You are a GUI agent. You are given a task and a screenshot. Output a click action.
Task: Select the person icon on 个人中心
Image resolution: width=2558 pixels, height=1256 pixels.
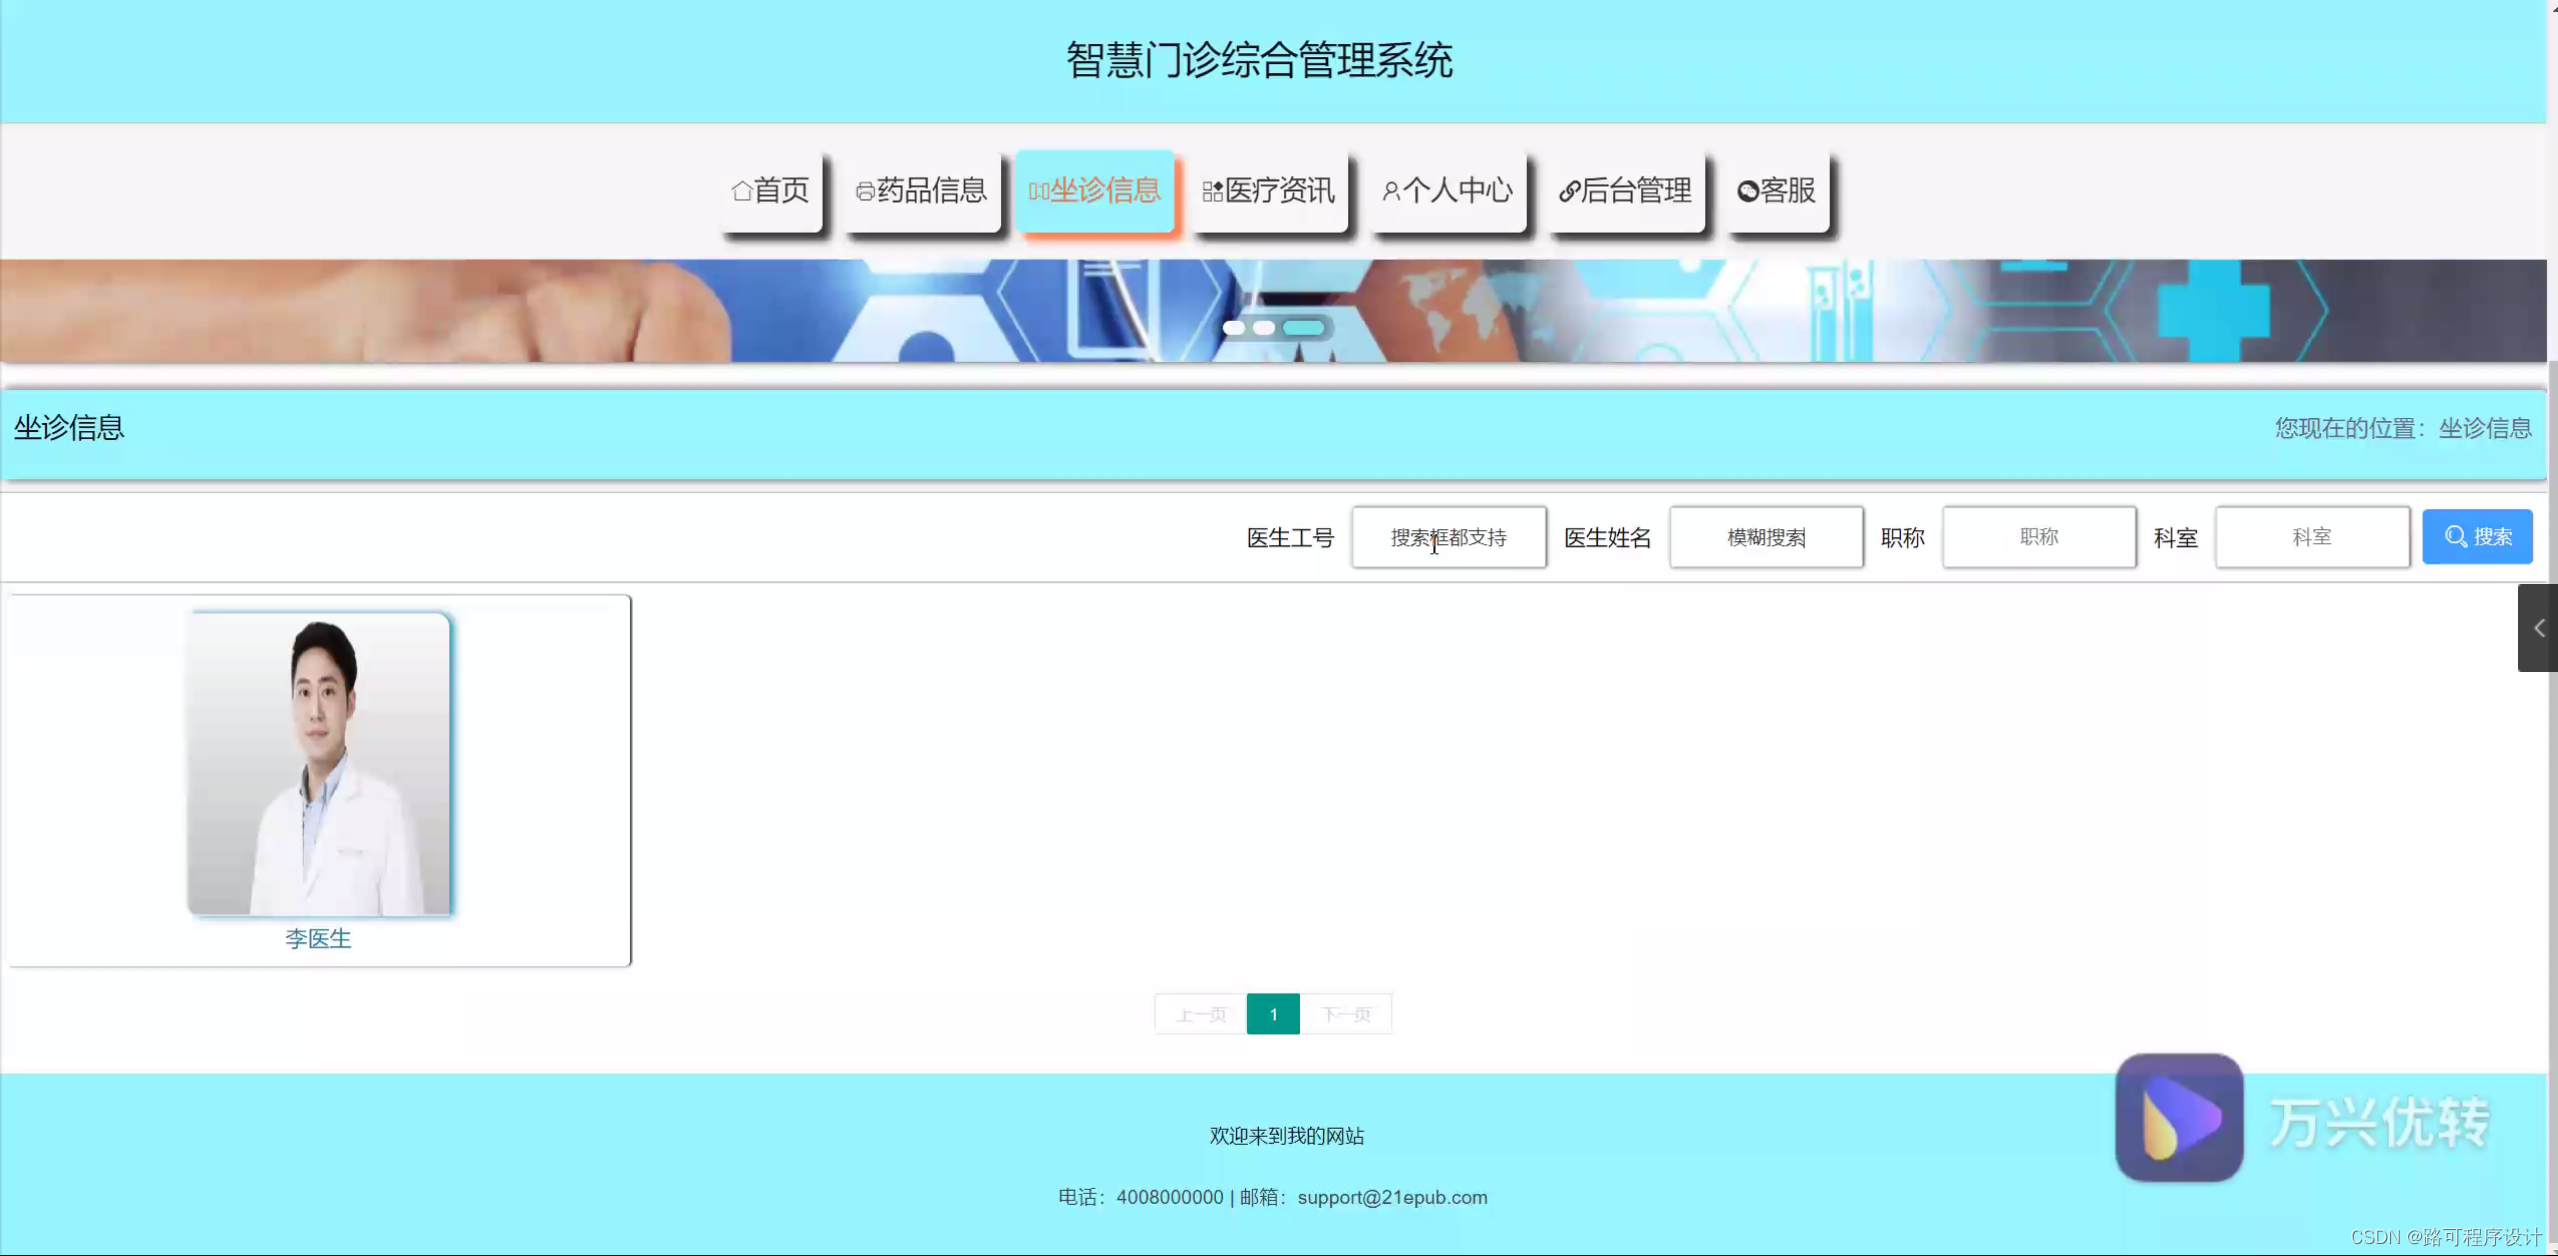point(1391,191)
